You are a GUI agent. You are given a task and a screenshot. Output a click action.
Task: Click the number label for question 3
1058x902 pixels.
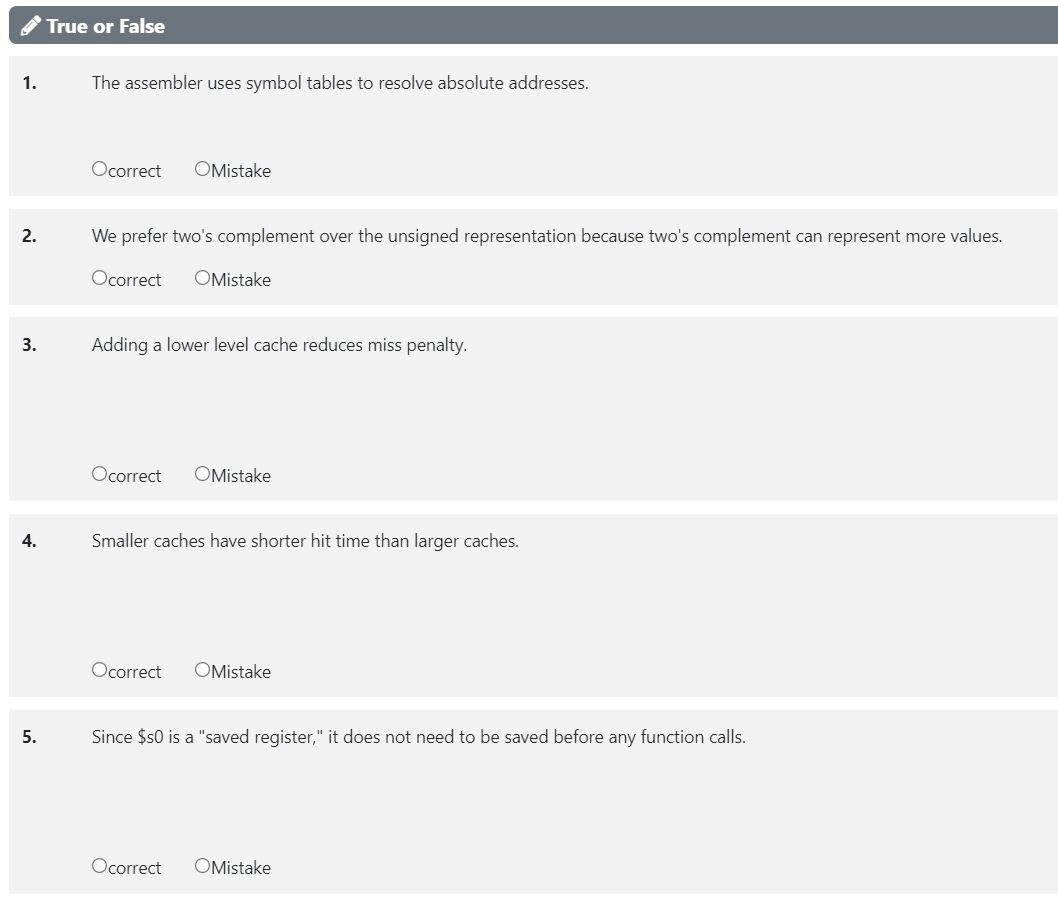pos(30,344)
